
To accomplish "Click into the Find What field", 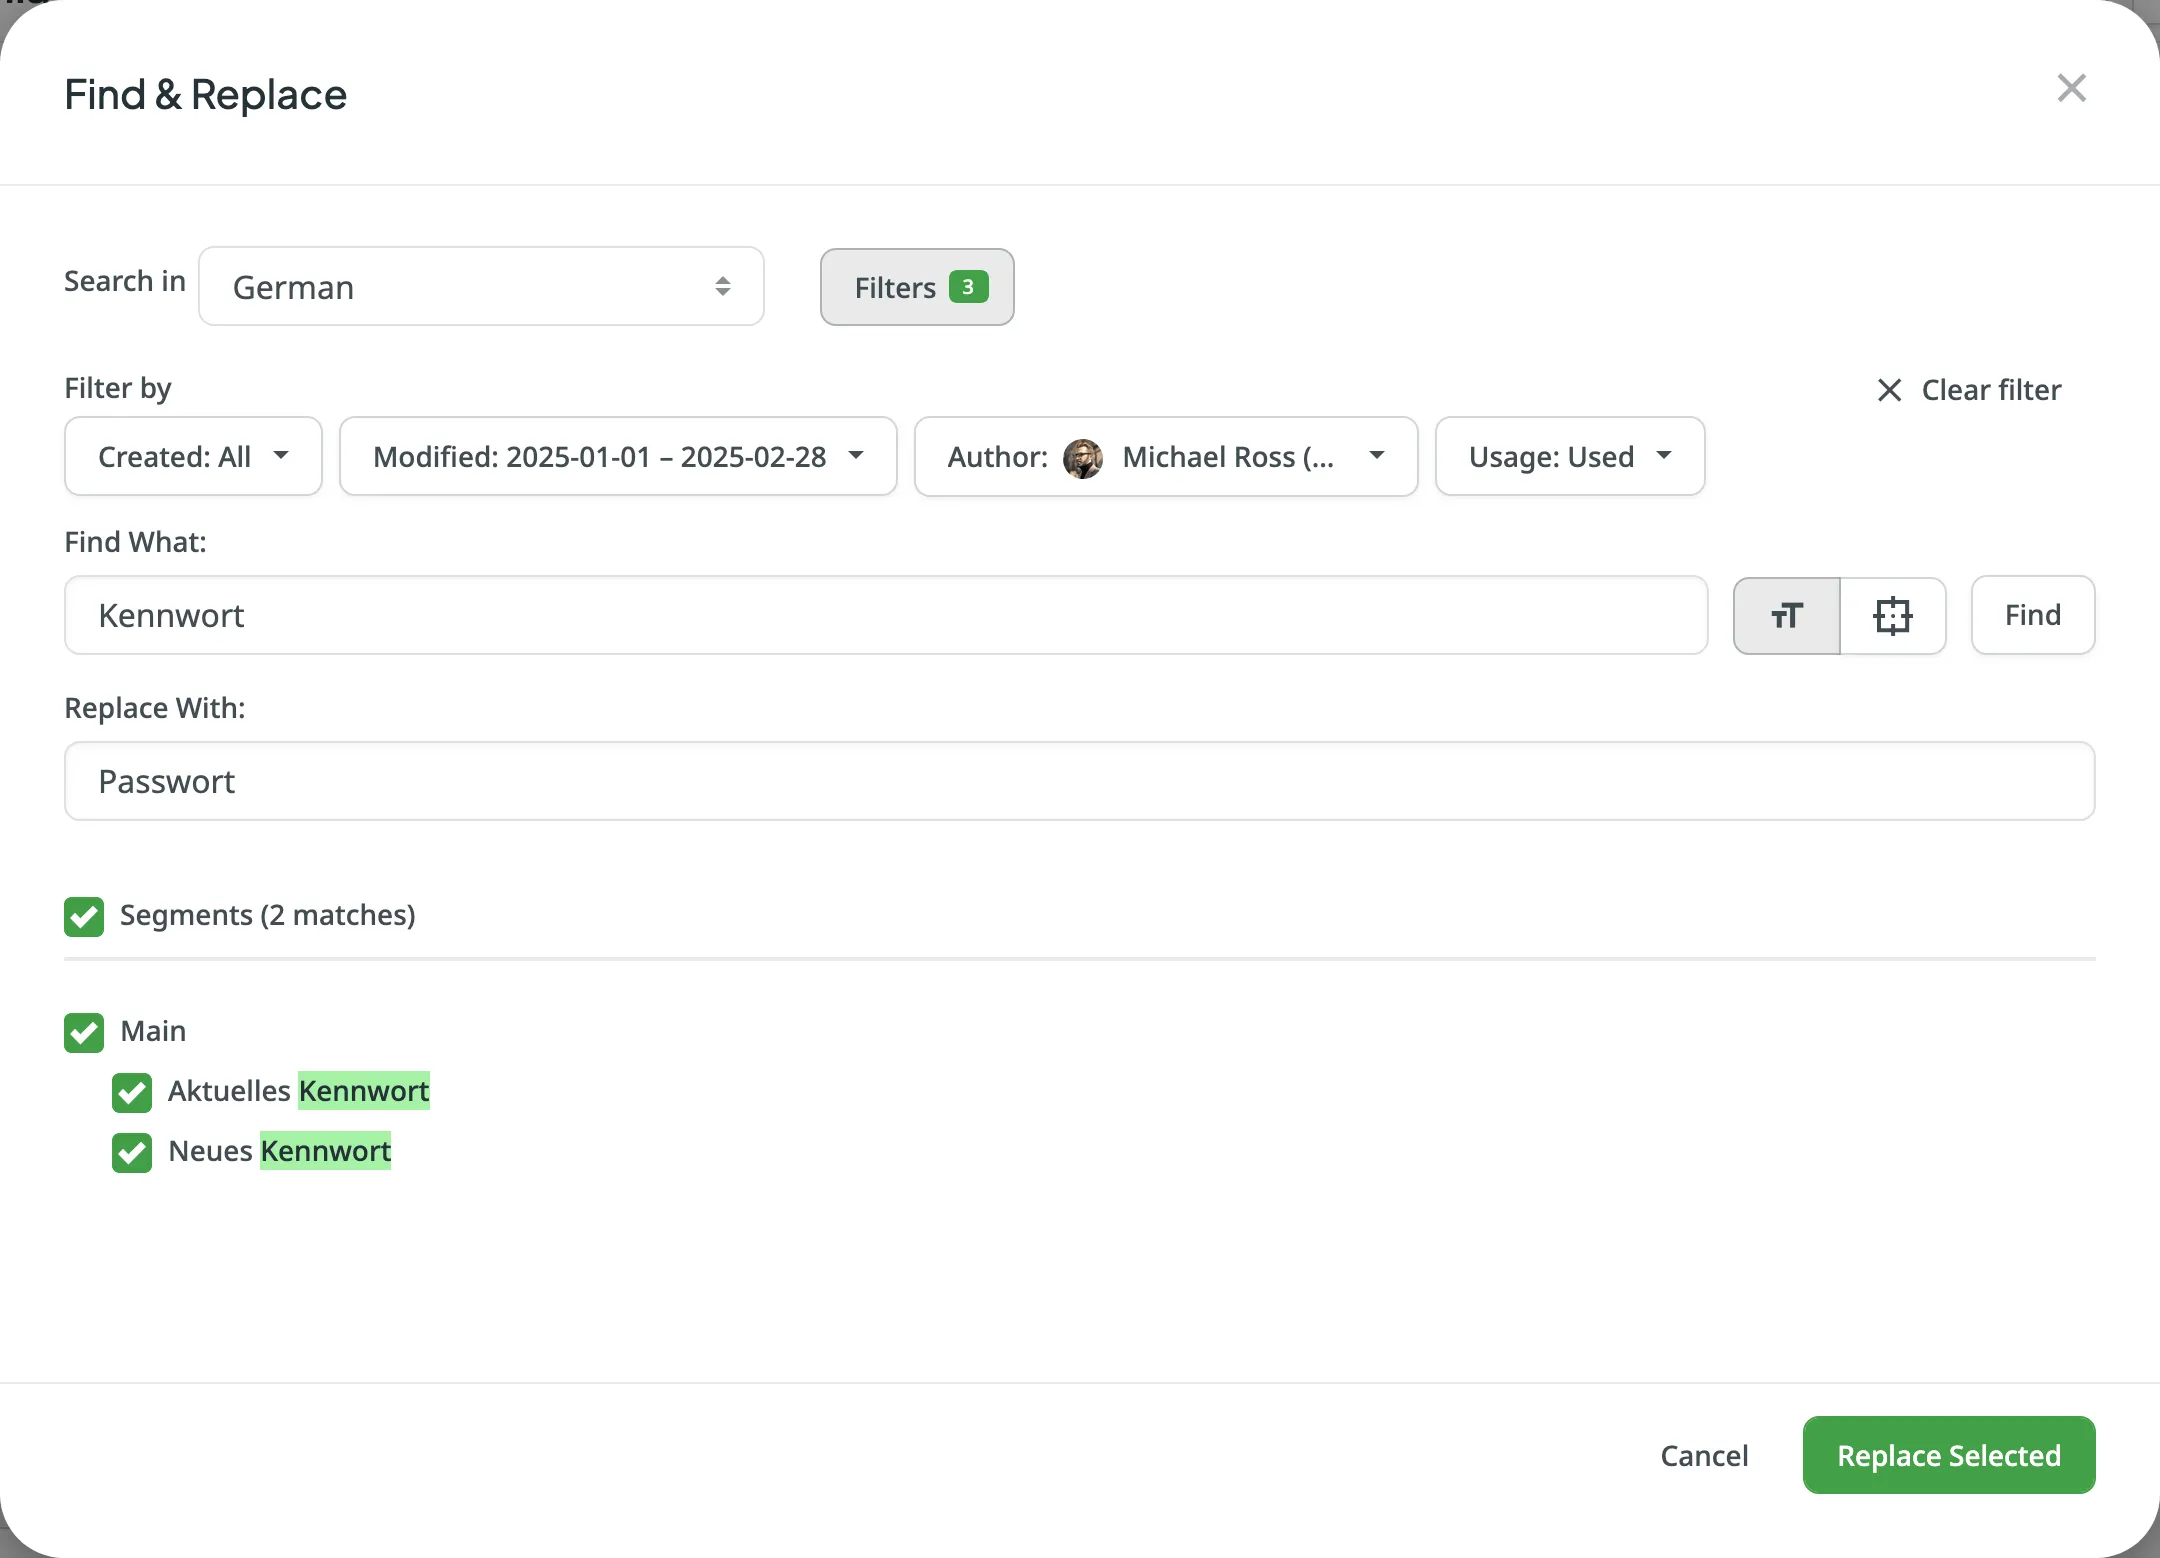I will (x=885, y=615).
